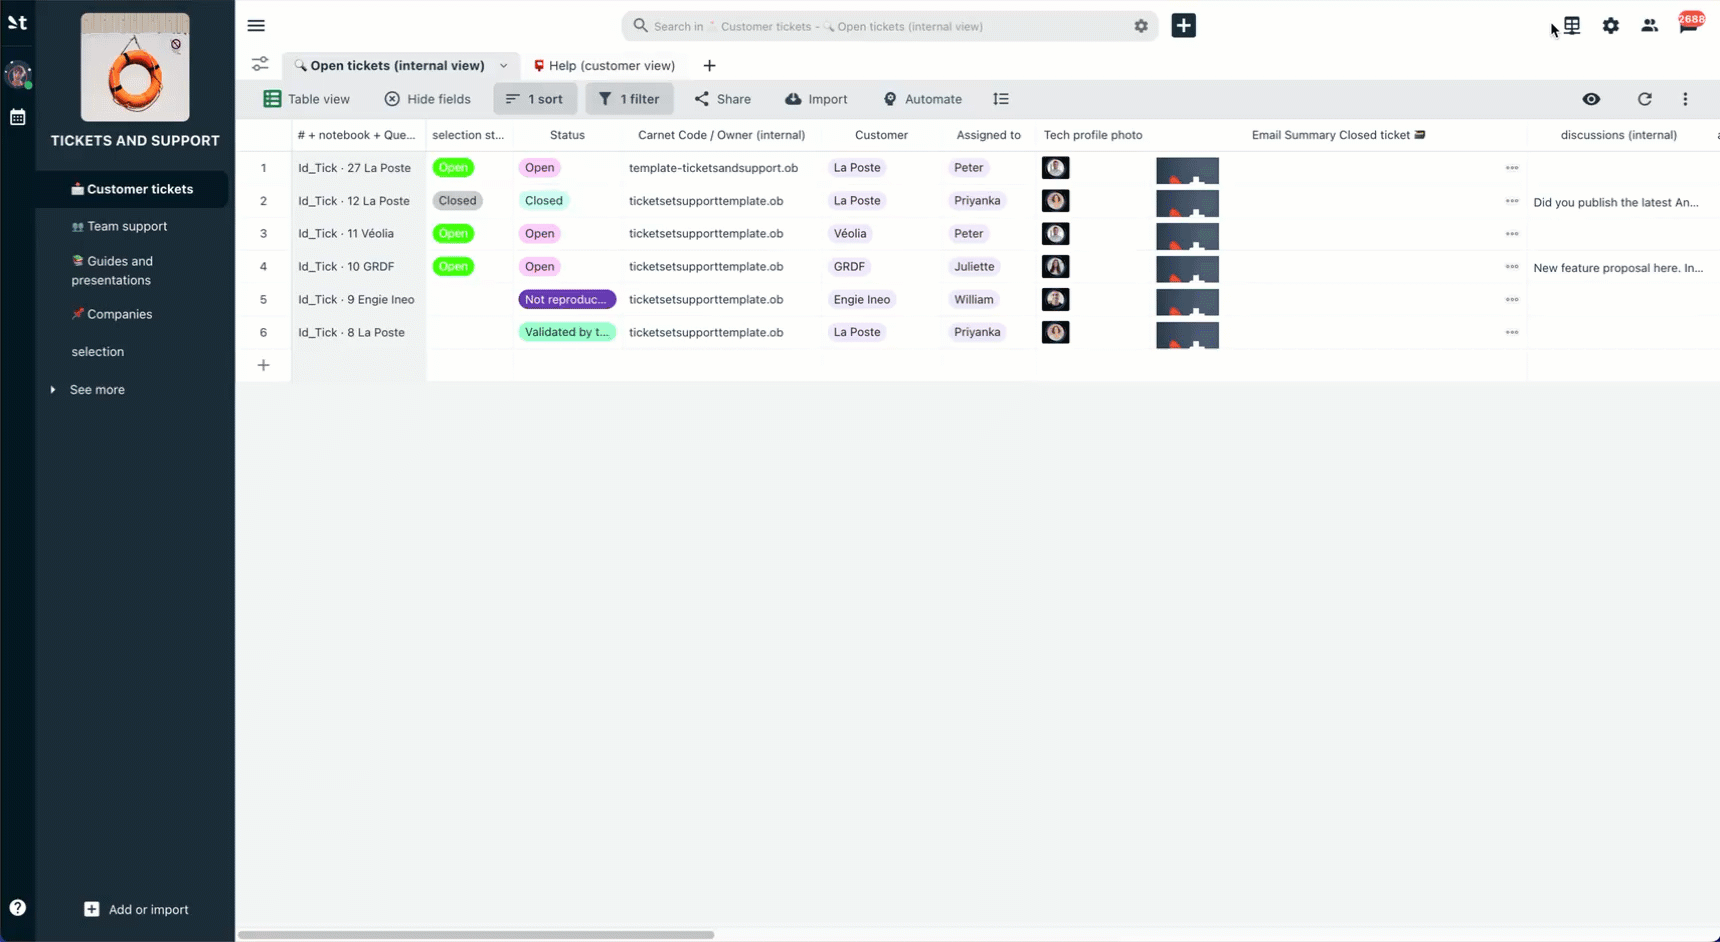Viewport: 1720px width, 942px height.
Task: Expand Open tickets view dropdown arrow
Action: pos(504,66)
